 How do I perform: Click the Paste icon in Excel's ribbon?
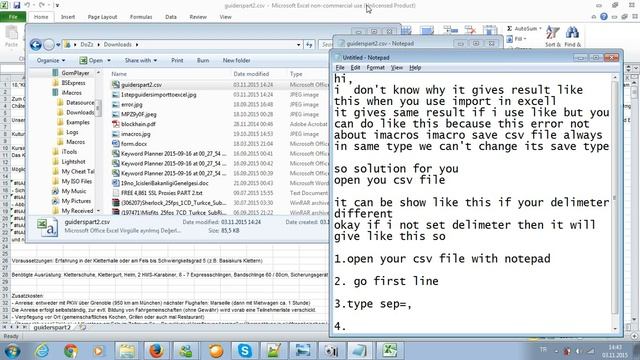coord(11,33)
